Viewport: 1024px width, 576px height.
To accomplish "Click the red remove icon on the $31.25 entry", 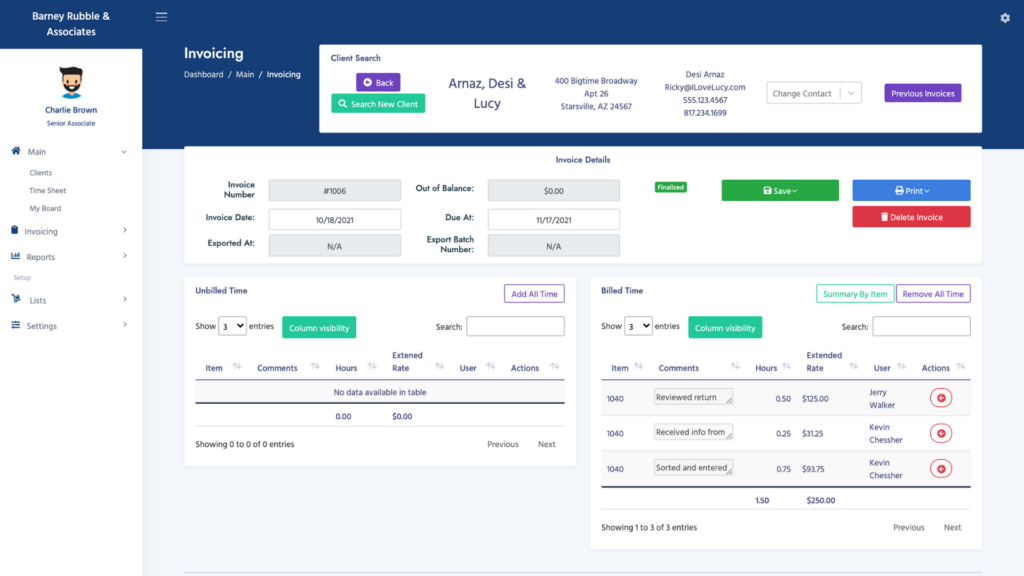I will click(x=942, y=433).
